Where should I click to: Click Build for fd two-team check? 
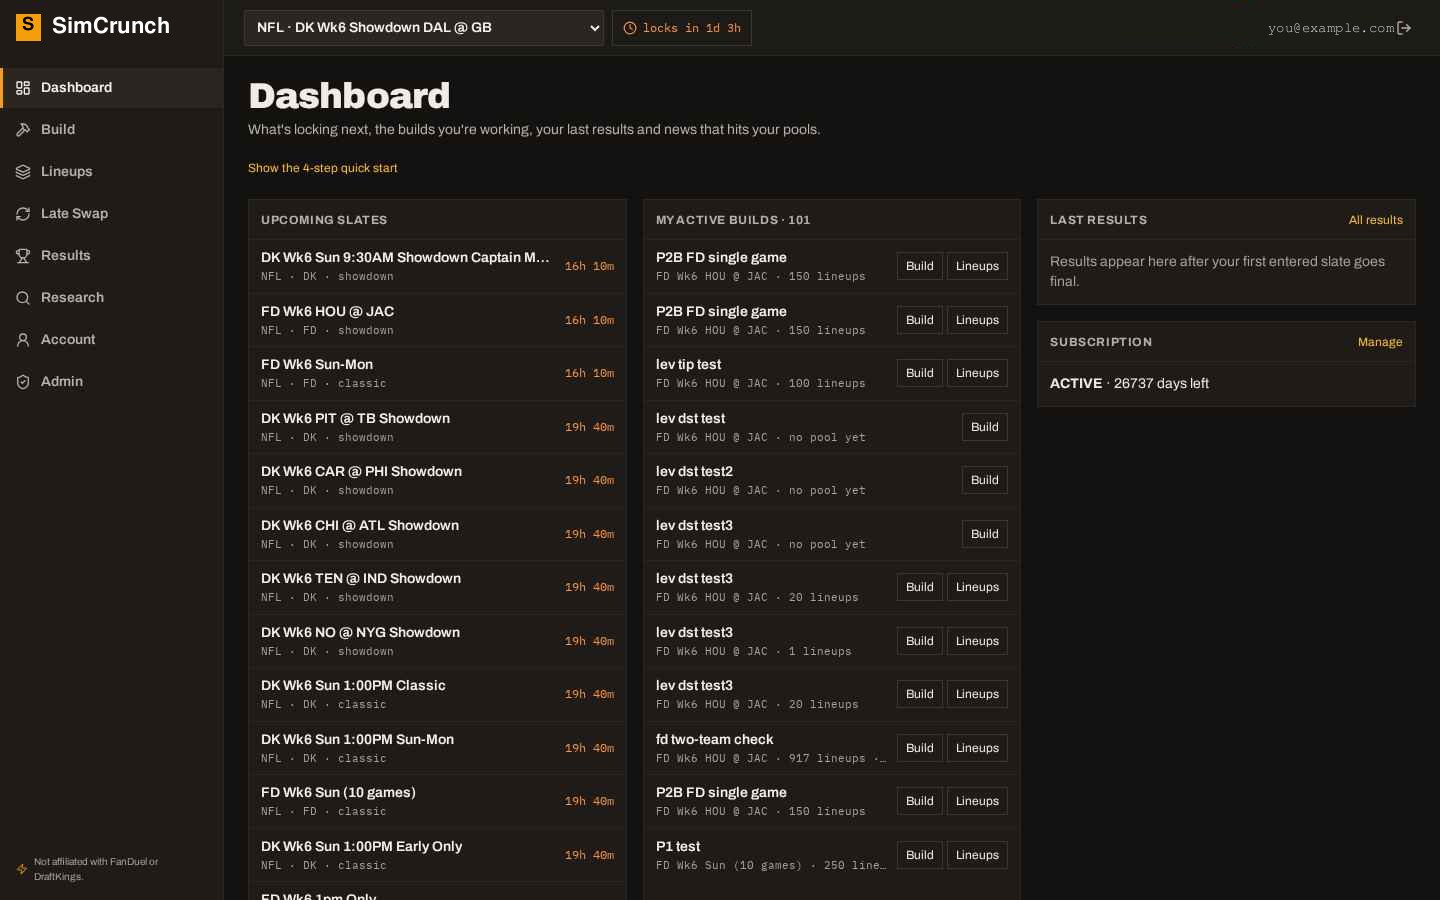(x=920, y=748)
